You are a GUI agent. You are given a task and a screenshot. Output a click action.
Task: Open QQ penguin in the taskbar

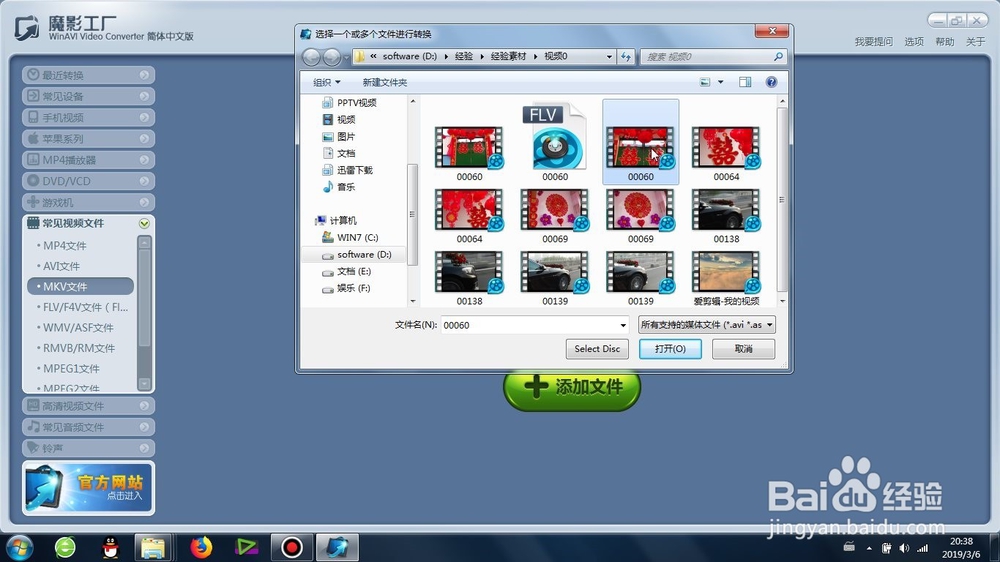pyautogui.click(x=110, y=547)
